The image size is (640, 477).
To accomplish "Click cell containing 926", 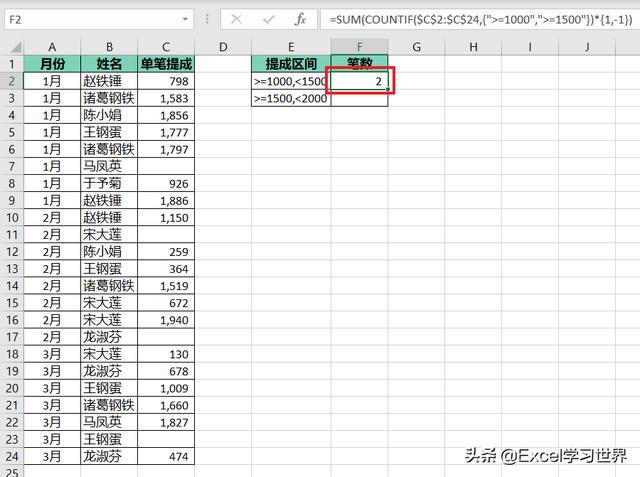I will [166, 184].
